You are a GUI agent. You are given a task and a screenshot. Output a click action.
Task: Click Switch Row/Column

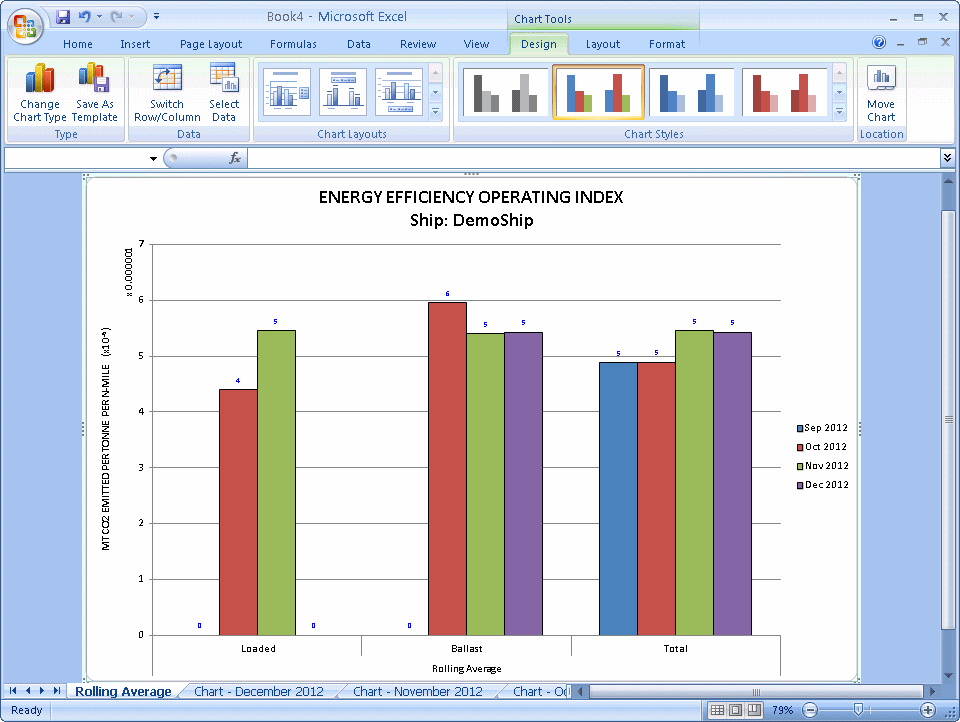pos(167,92)
